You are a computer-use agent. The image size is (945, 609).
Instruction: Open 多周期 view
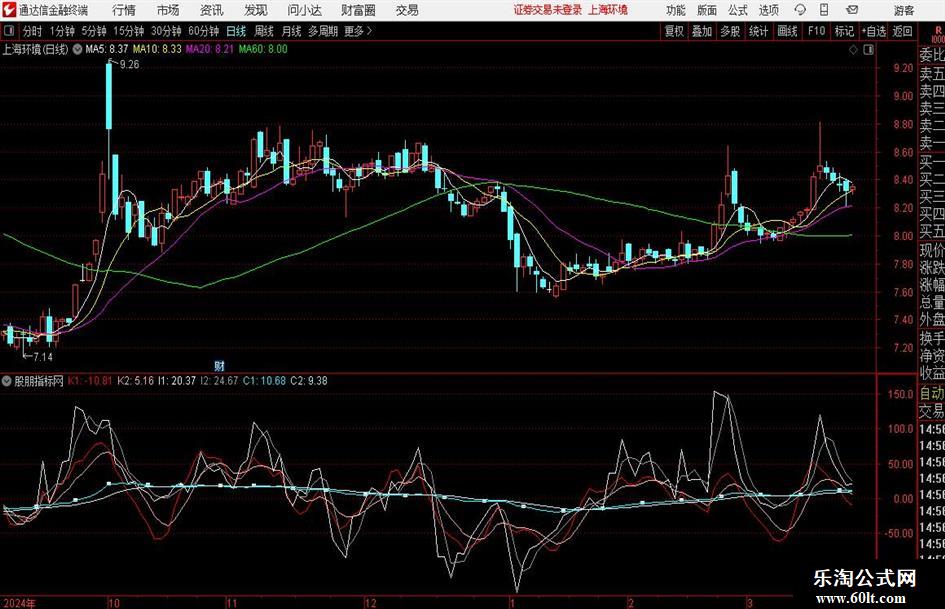click(323, 31)
